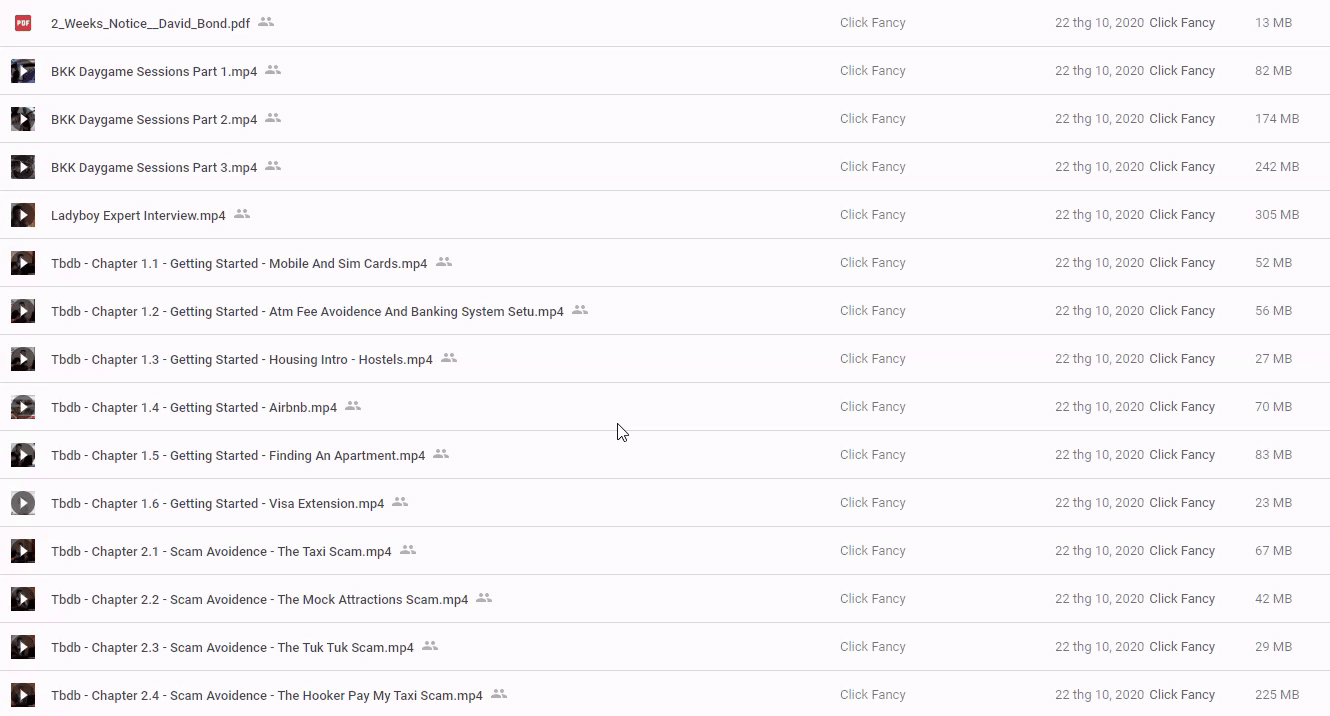1330x716 pixels.
Task: Select the Chapter 1.3 Housing Intro - Hostels.mp4 name
Action: [242, 359]
